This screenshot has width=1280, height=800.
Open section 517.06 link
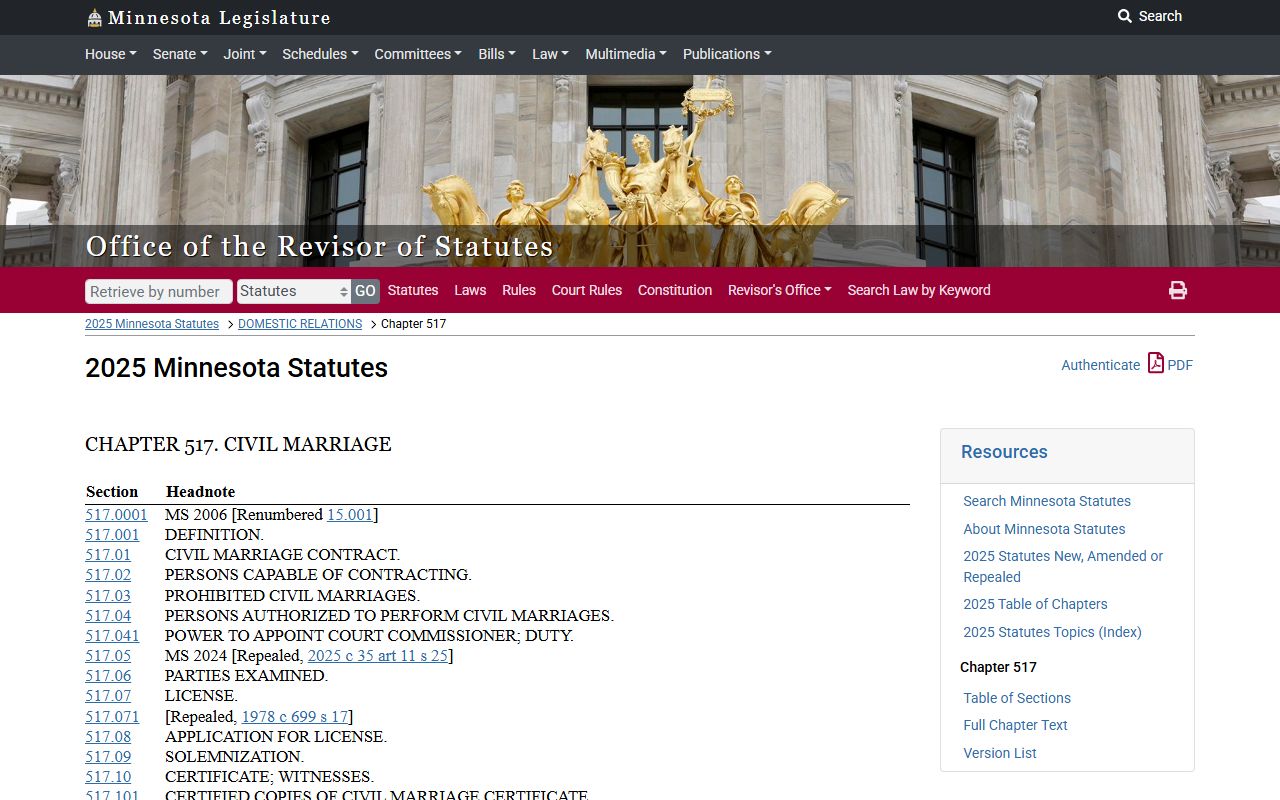108,676
